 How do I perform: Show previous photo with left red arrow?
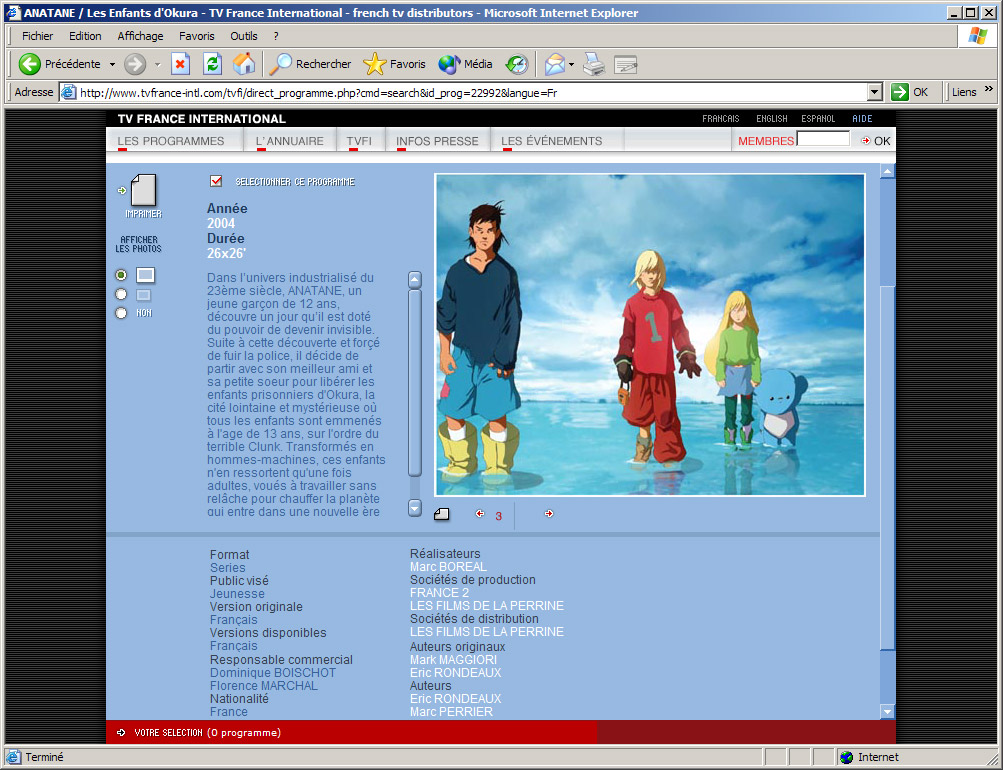(x=480, y=514)
